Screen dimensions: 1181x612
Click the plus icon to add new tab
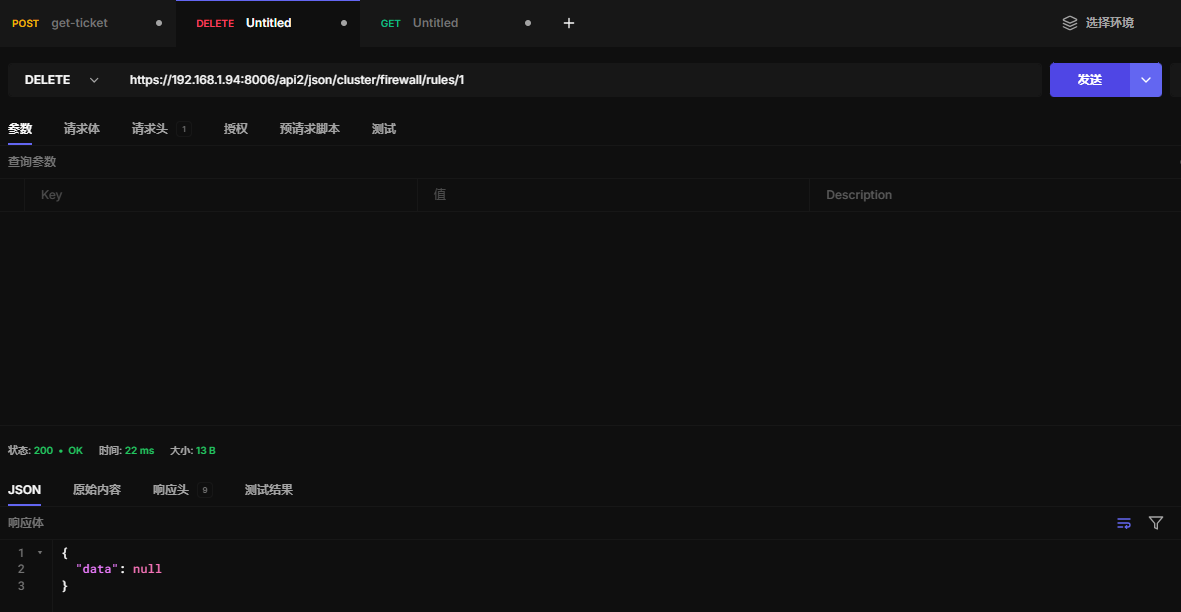click(x=569, y=23)
